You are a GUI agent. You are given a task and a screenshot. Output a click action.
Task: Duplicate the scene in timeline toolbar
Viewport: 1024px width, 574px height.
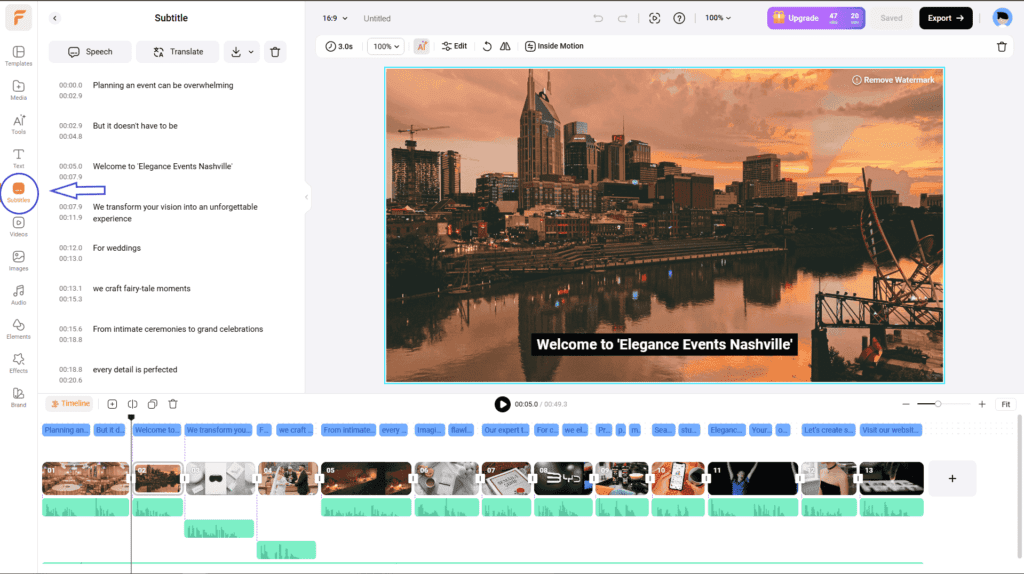(x=152, y=404)
